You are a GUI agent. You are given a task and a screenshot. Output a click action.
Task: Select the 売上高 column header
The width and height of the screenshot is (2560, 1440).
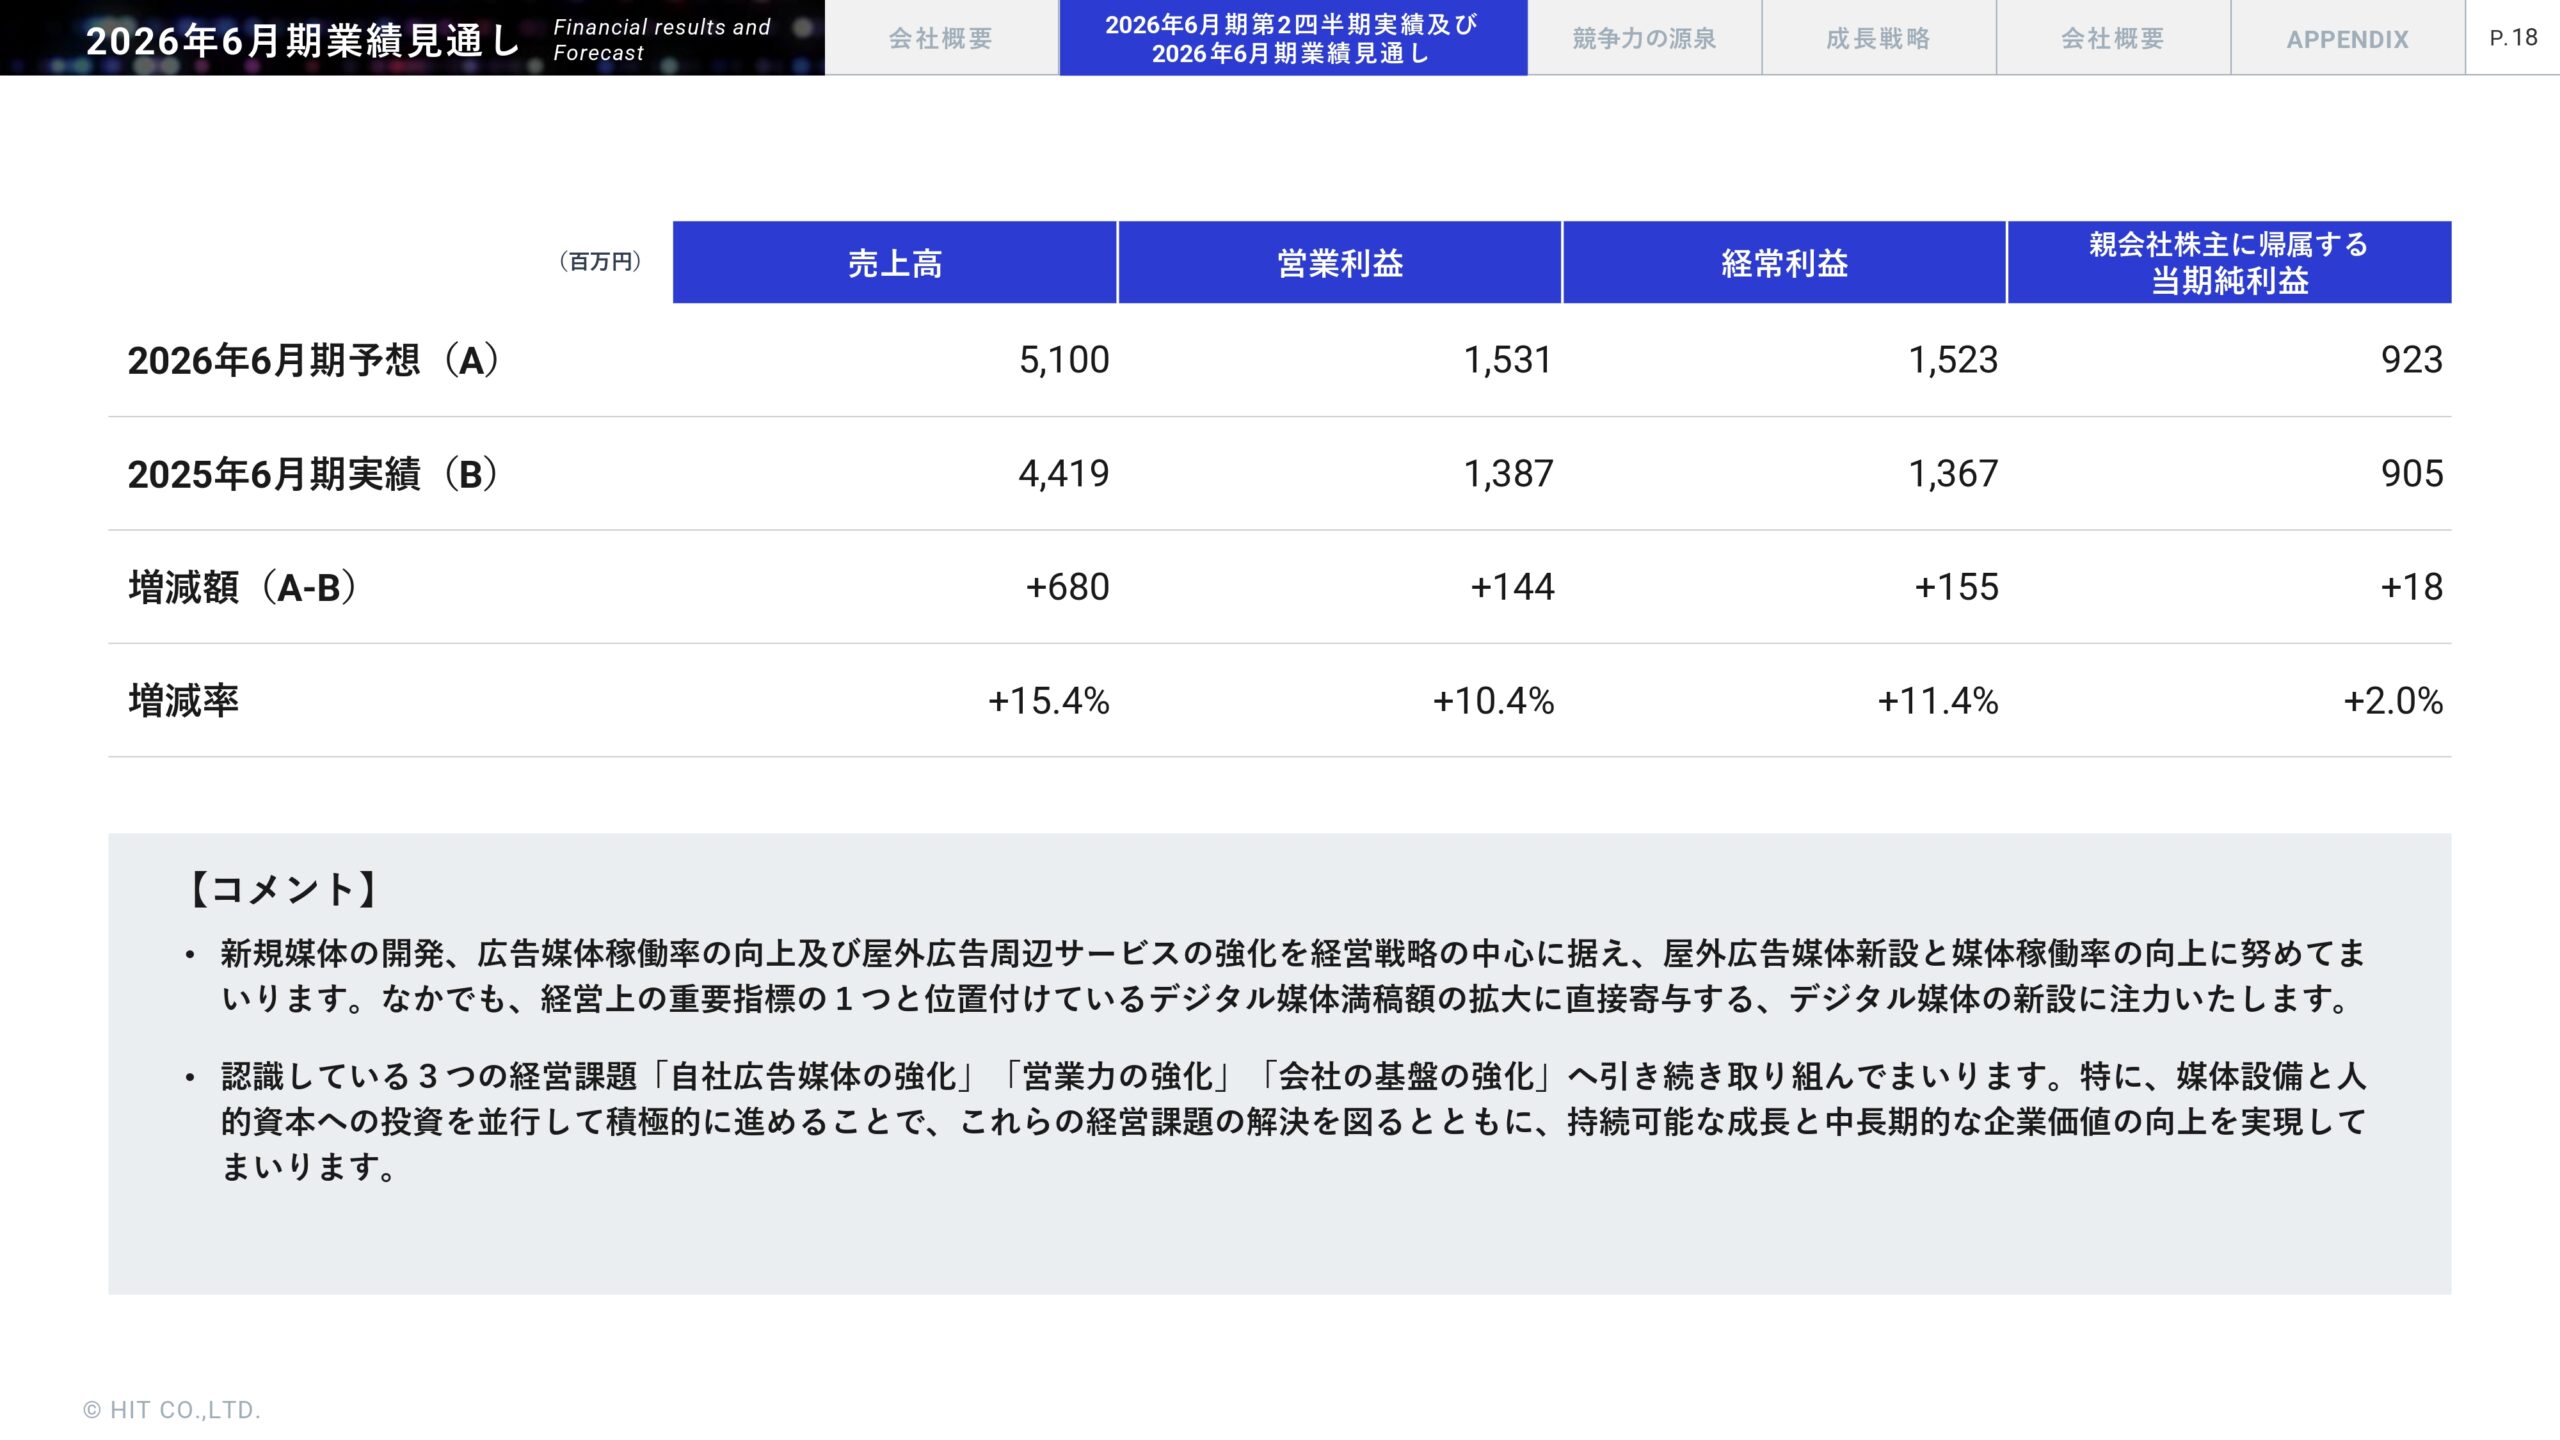pos(894,263)
